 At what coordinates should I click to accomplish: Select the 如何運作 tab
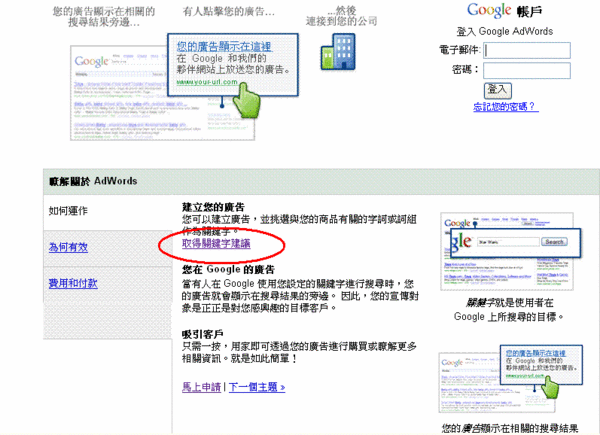tap(68, 211)
